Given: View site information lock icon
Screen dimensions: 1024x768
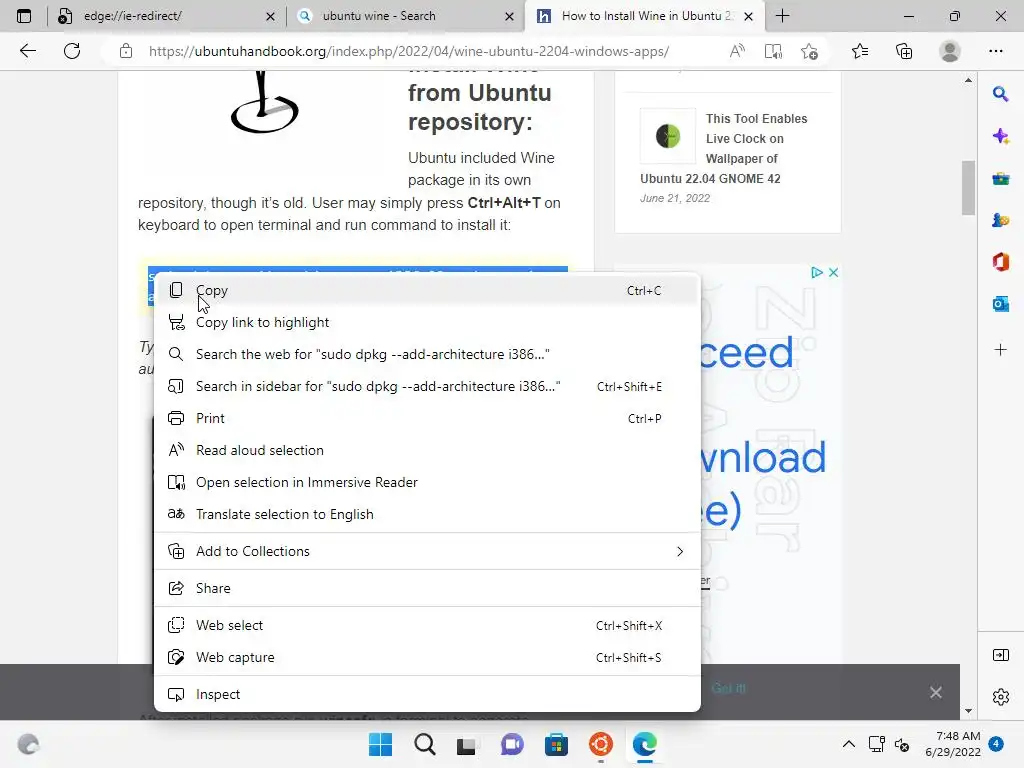Looking at the screenshot, I should [126, 52].
